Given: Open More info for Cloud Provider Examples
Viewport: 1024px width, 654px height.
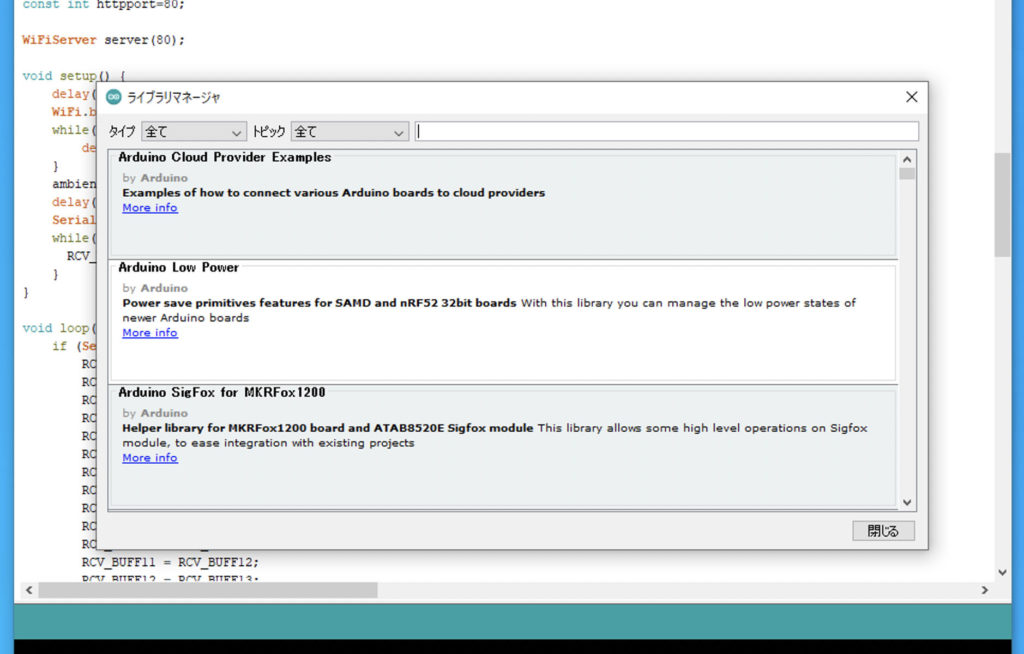Looking at the screenshot, I should point(150,208).
